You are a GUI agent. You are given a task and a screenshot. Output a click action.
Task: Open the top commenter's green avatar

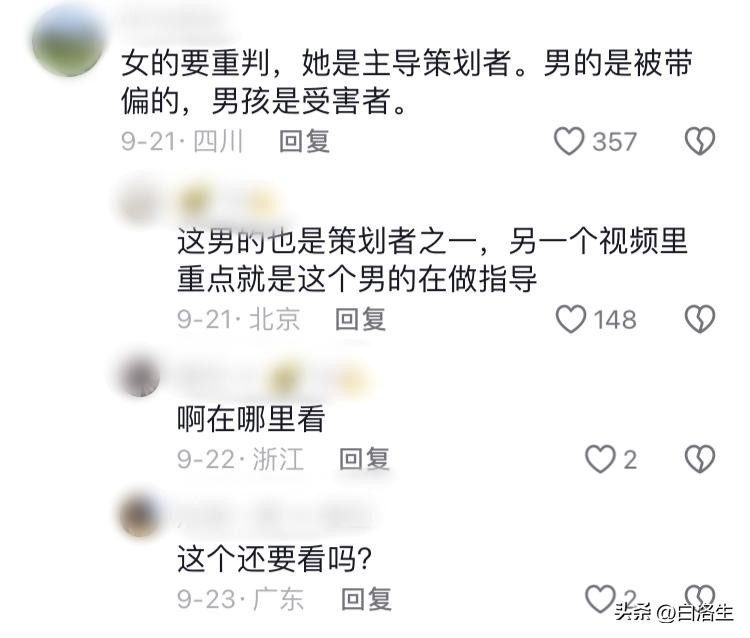[68, 41]
